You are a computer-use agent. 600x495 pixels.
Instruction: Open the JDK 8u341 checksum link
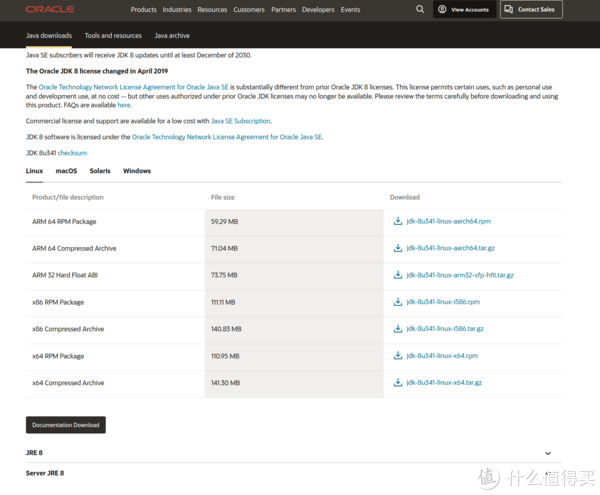click(x=72, y=153)
